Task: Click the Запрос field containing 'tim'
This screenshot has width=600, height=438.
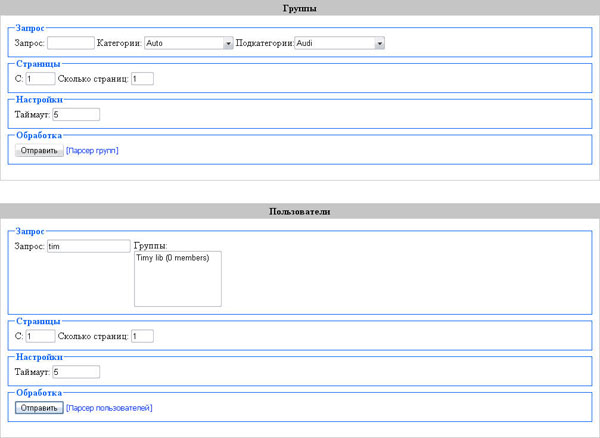Action: (88, 245)
